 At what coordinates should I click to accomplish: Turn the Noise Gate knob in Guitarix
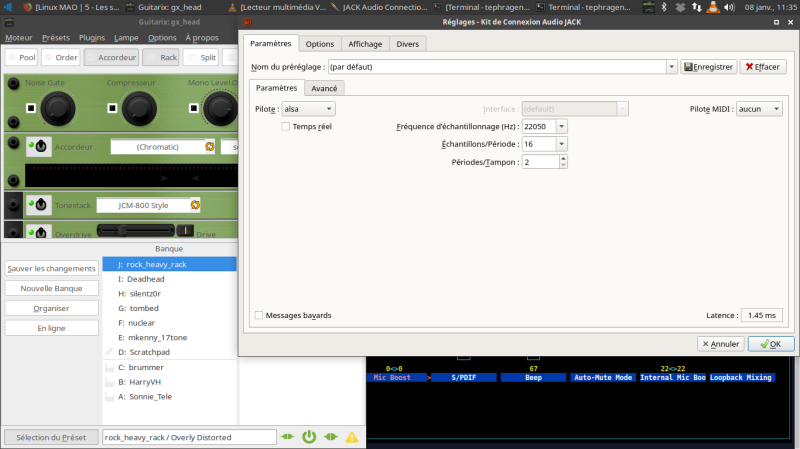click(x=58, y=109)
